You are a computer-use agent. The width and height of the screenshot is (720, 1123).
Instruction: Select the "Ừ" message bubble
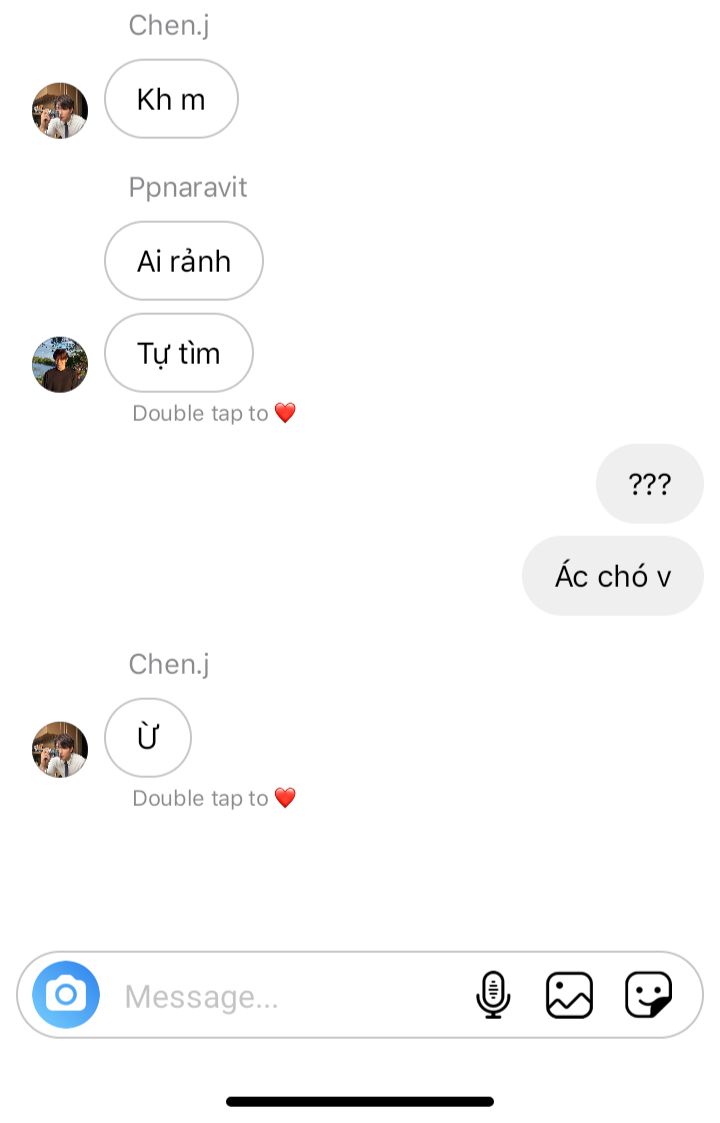point(148,737)
